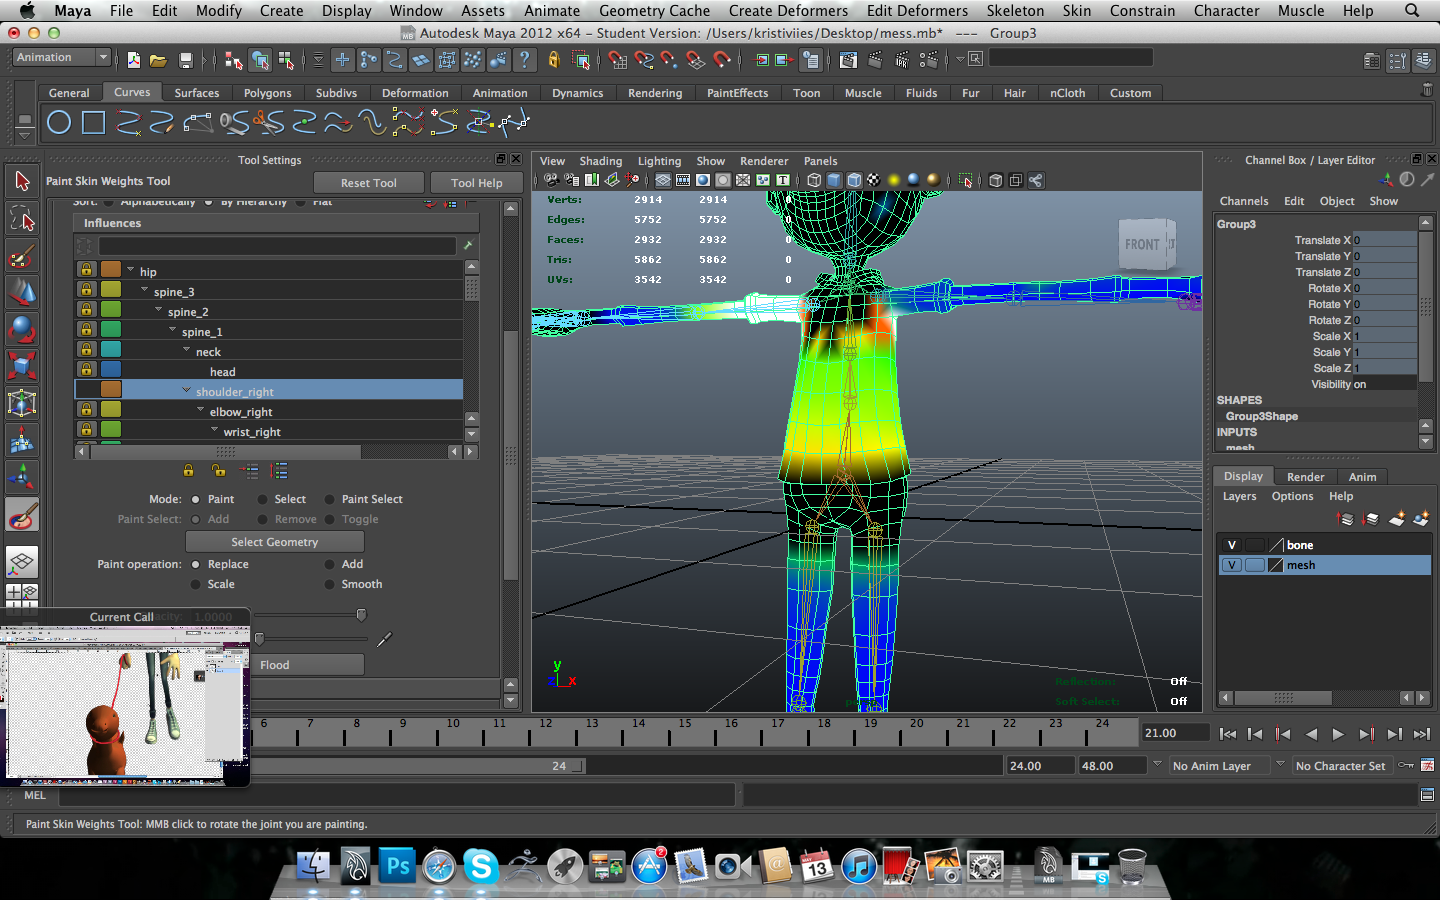The height and width of the screenshot is (900, 1440).
Task: Click the play forwards button
Action: [x=1338, y=734]
